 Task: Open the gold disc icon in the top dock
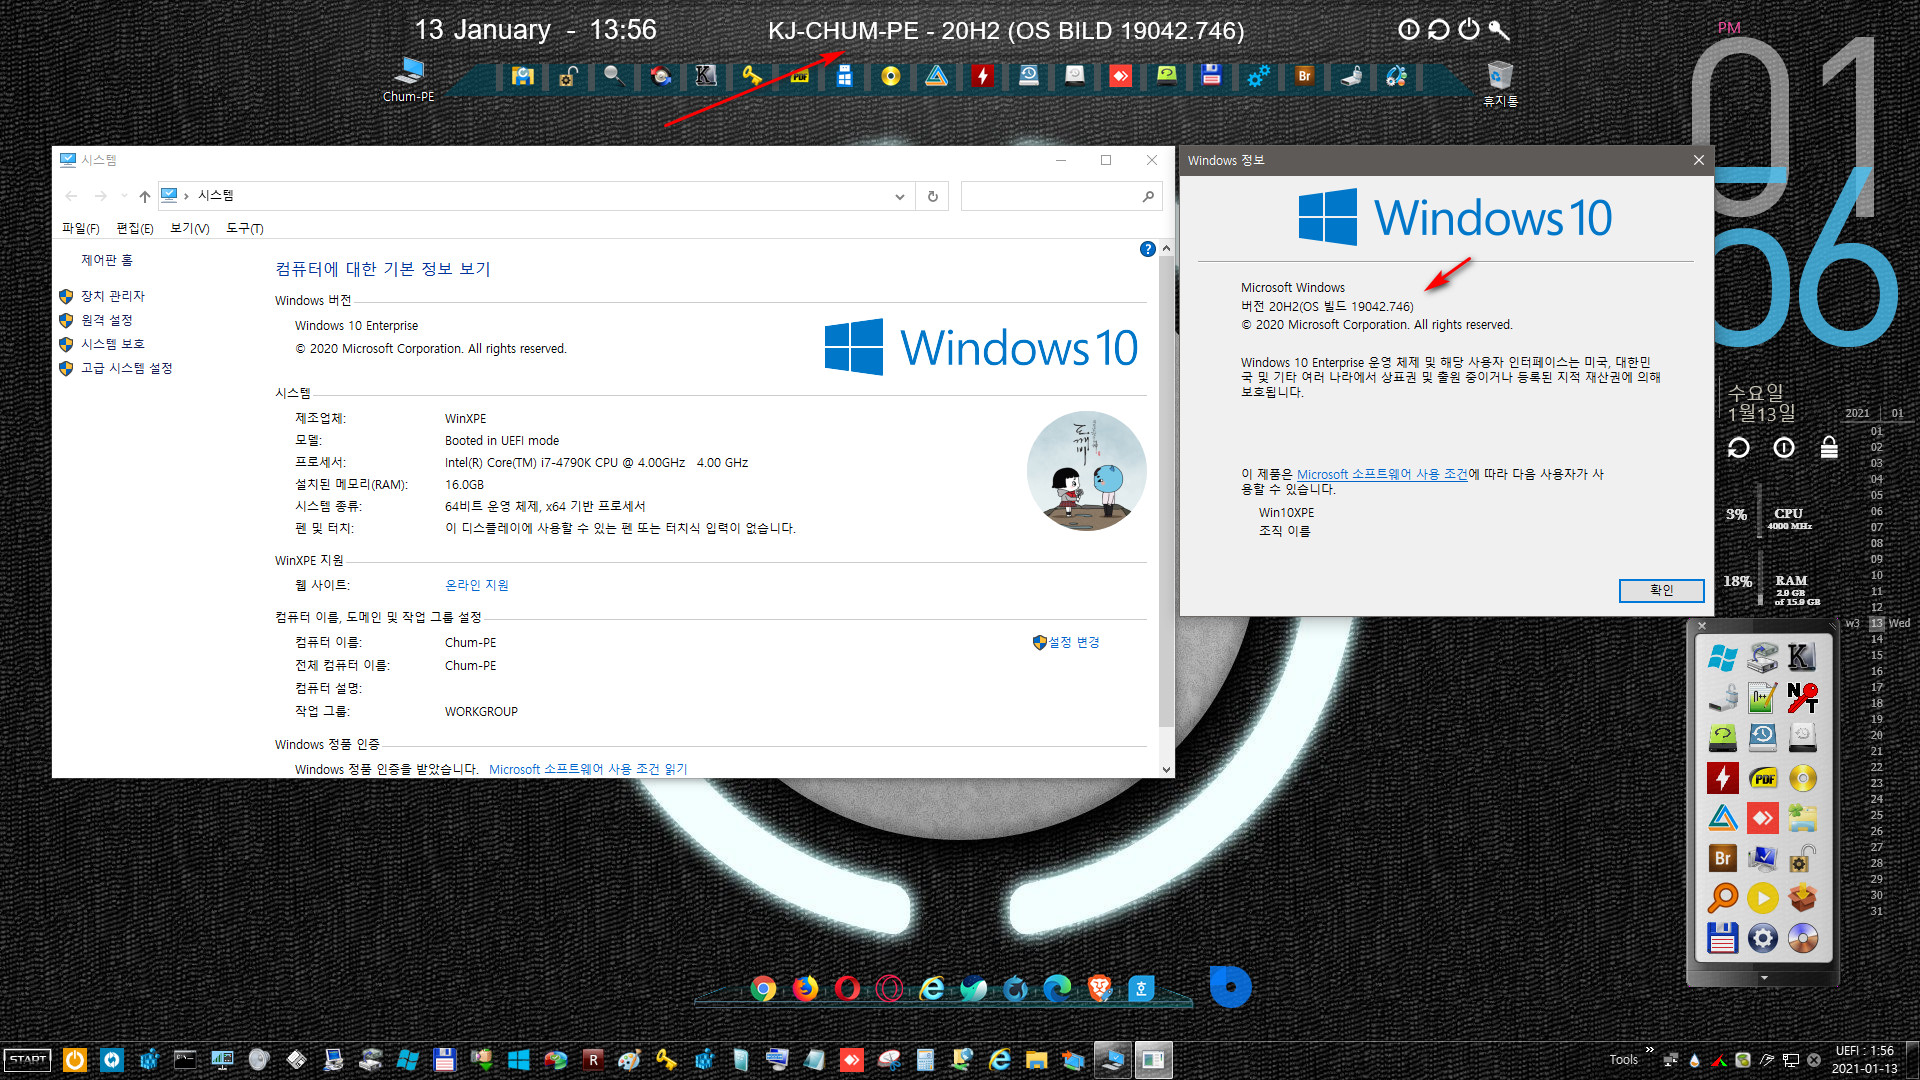tap(890, 76)
